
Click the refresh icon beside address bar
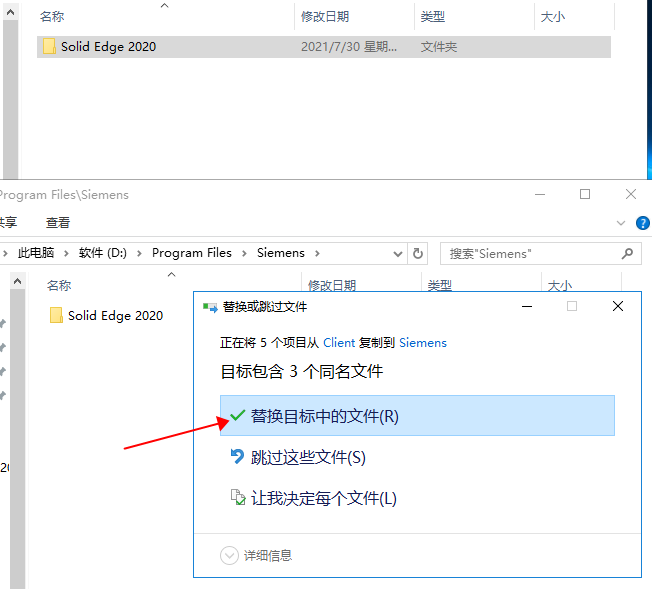419,254
